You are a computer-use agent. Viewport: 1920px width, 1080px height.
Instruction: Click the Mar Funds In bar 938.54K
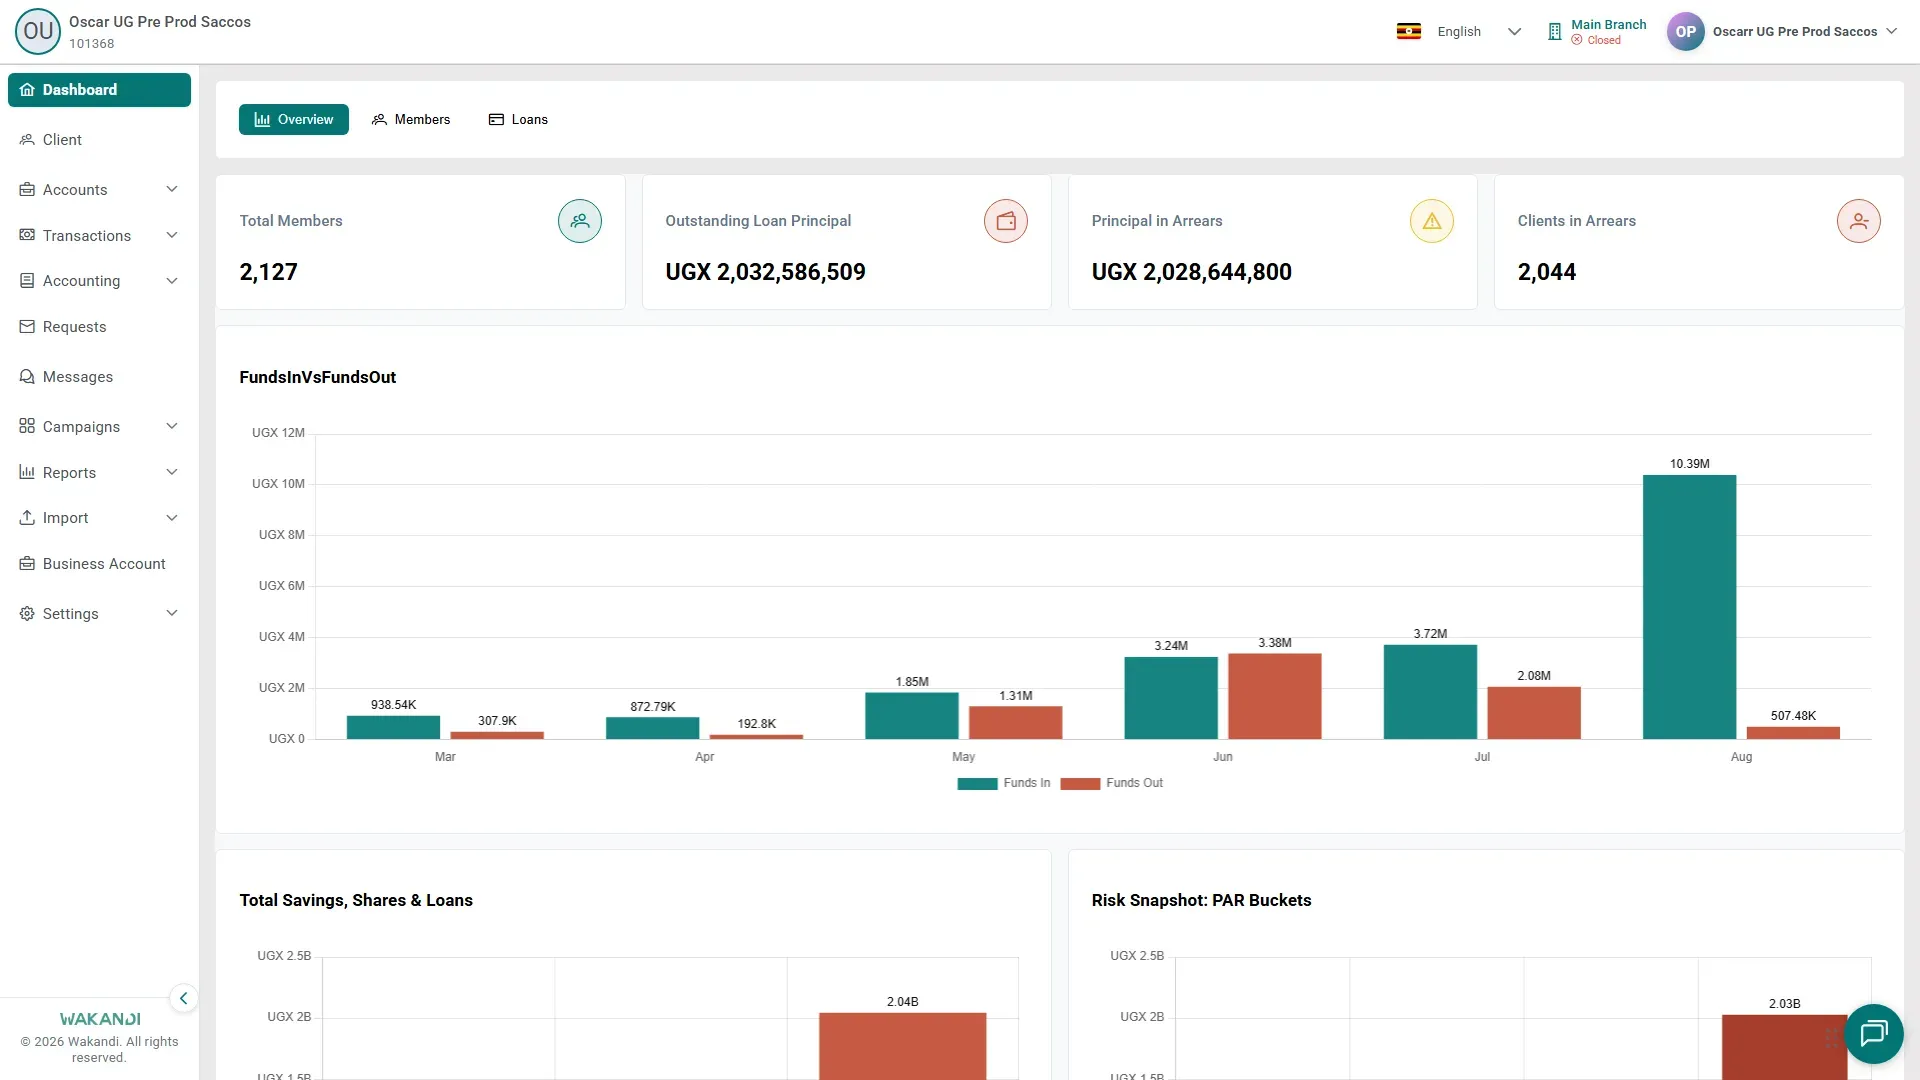coord(393,727)
